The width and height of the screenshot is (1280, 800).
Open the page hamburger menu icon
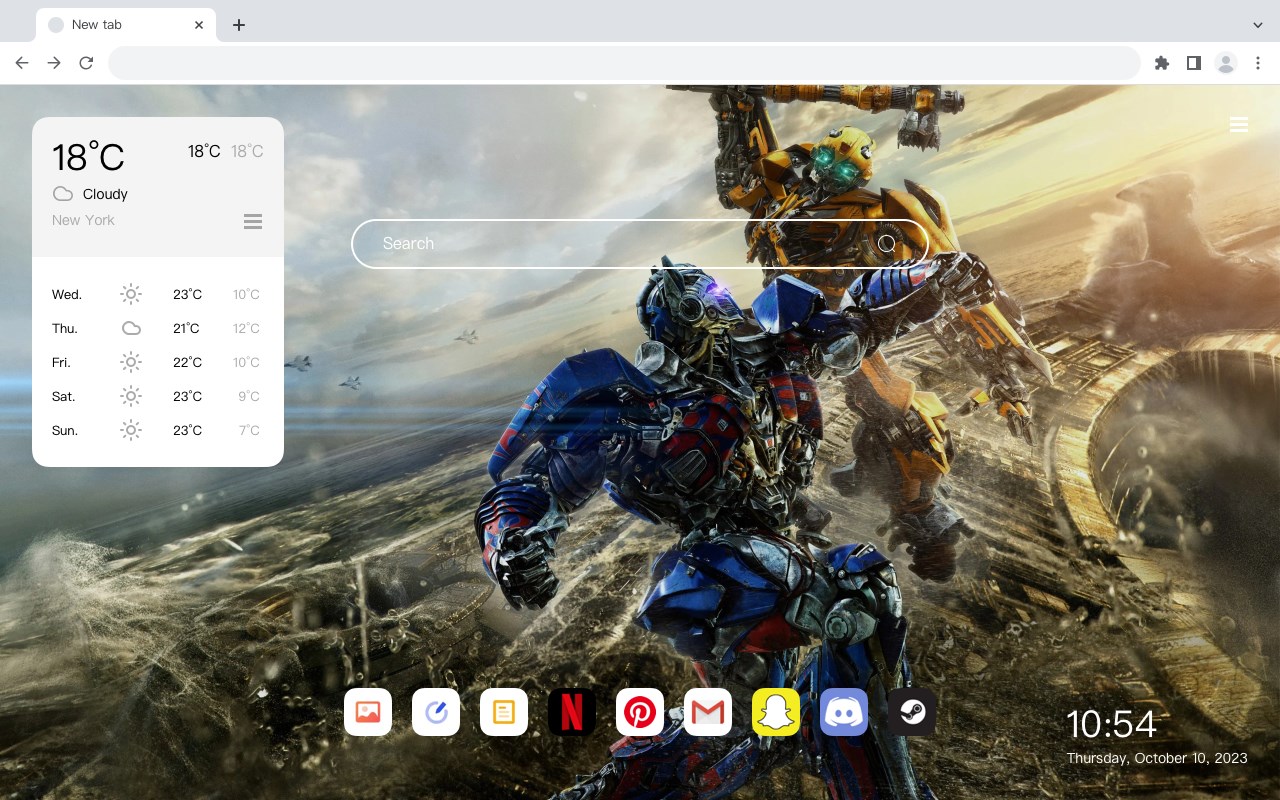pyautogui.click(x=1239, y=124)
